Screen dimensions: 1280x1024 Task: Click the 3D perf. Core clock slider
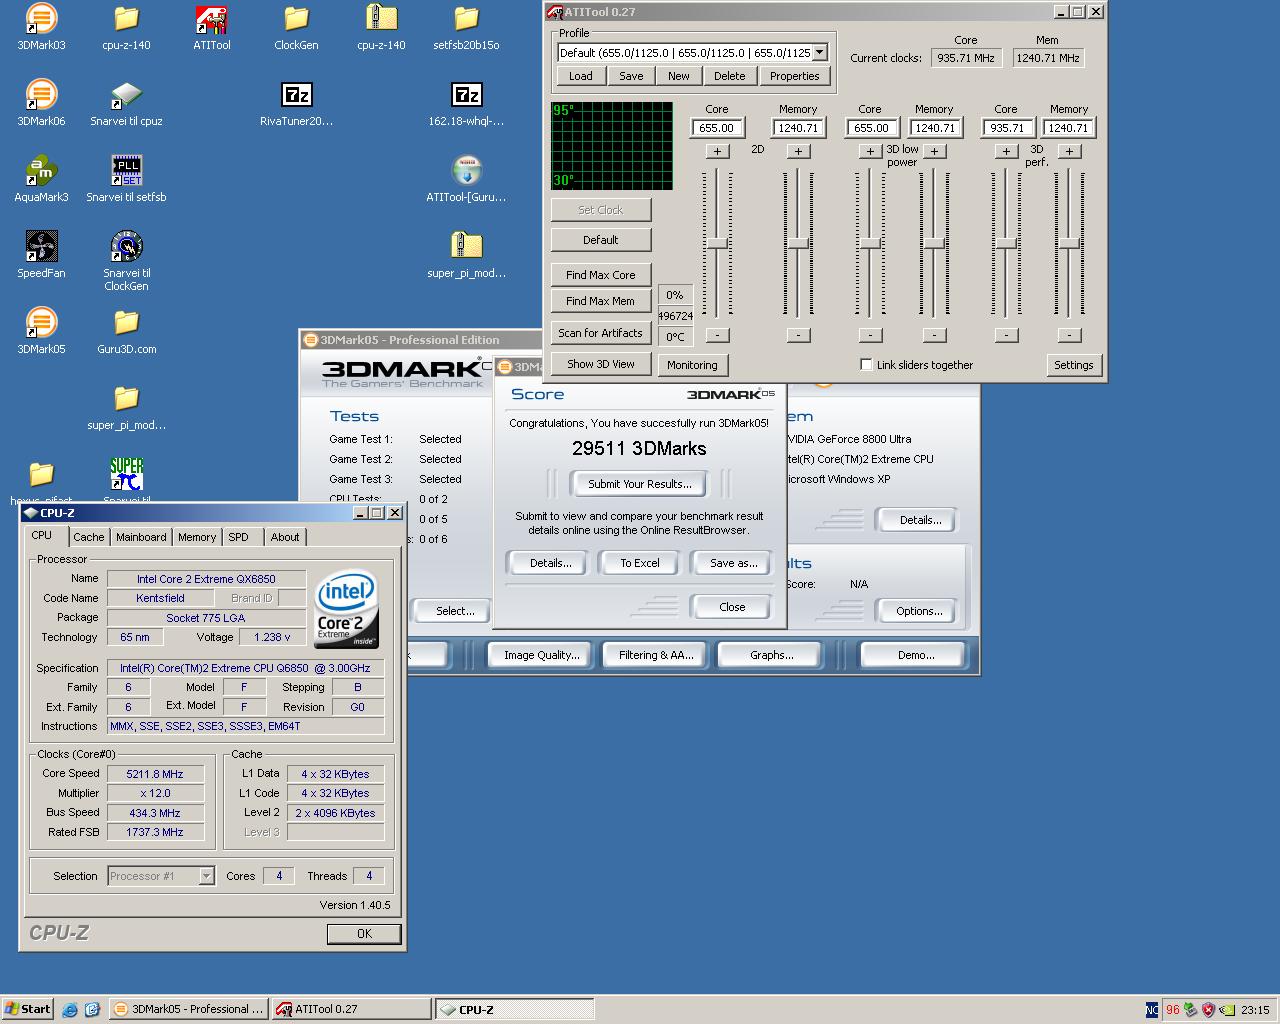[x=1006, y=244]
